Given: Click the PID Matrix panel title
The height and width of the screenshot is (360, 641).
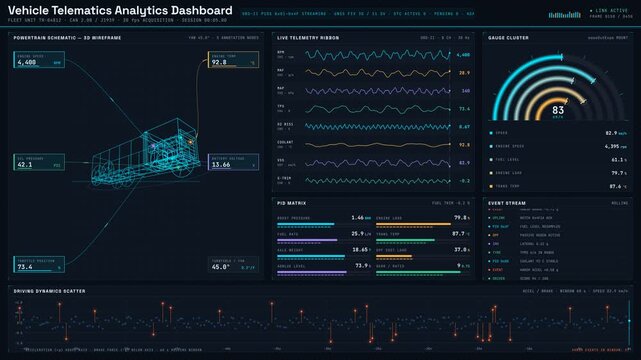Looking at the screenshot, I should [291, 203].
